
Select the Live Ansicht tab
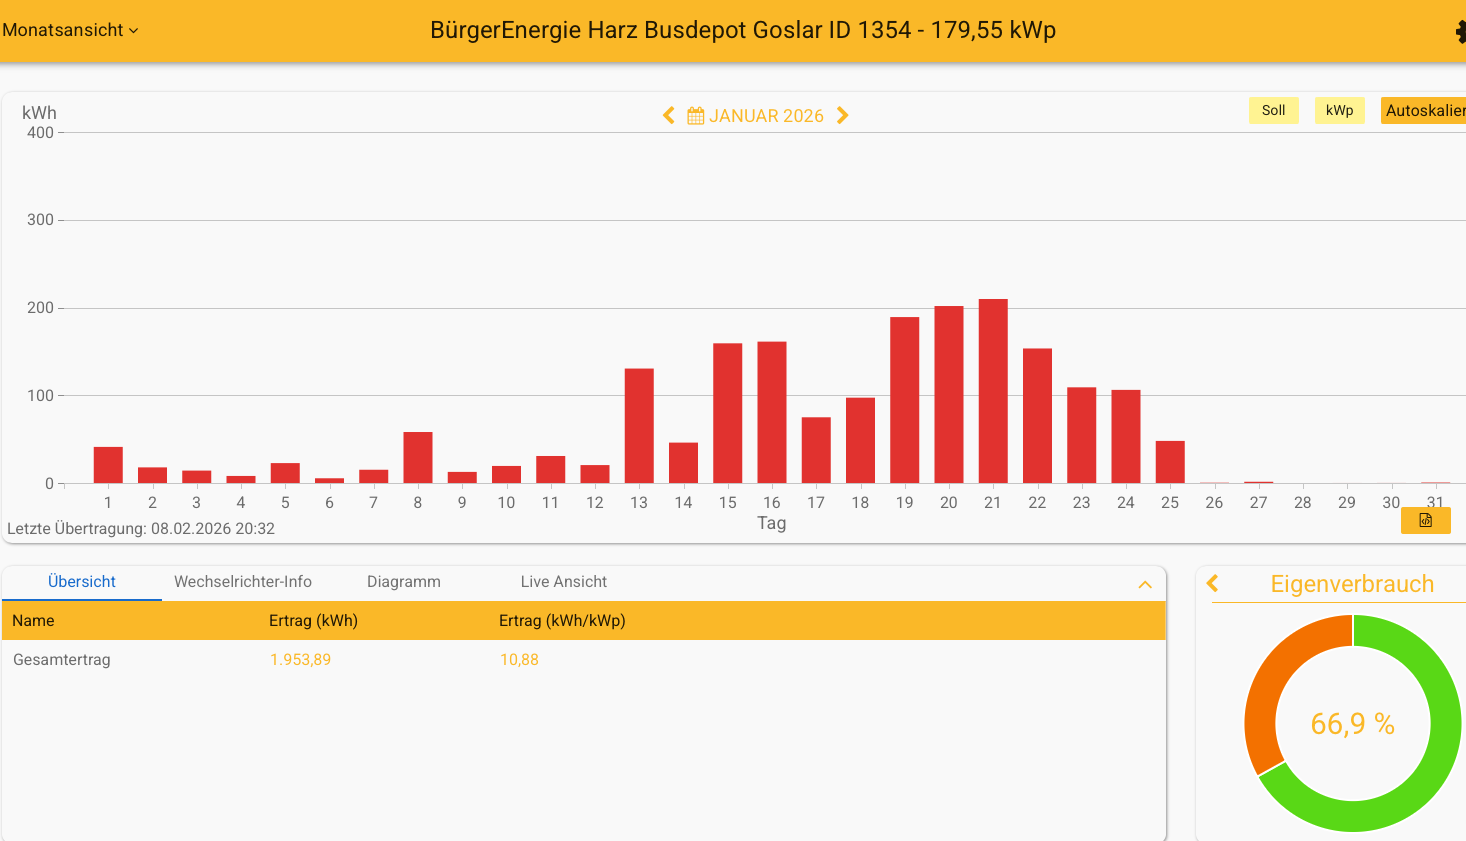[x=563, y=582]
